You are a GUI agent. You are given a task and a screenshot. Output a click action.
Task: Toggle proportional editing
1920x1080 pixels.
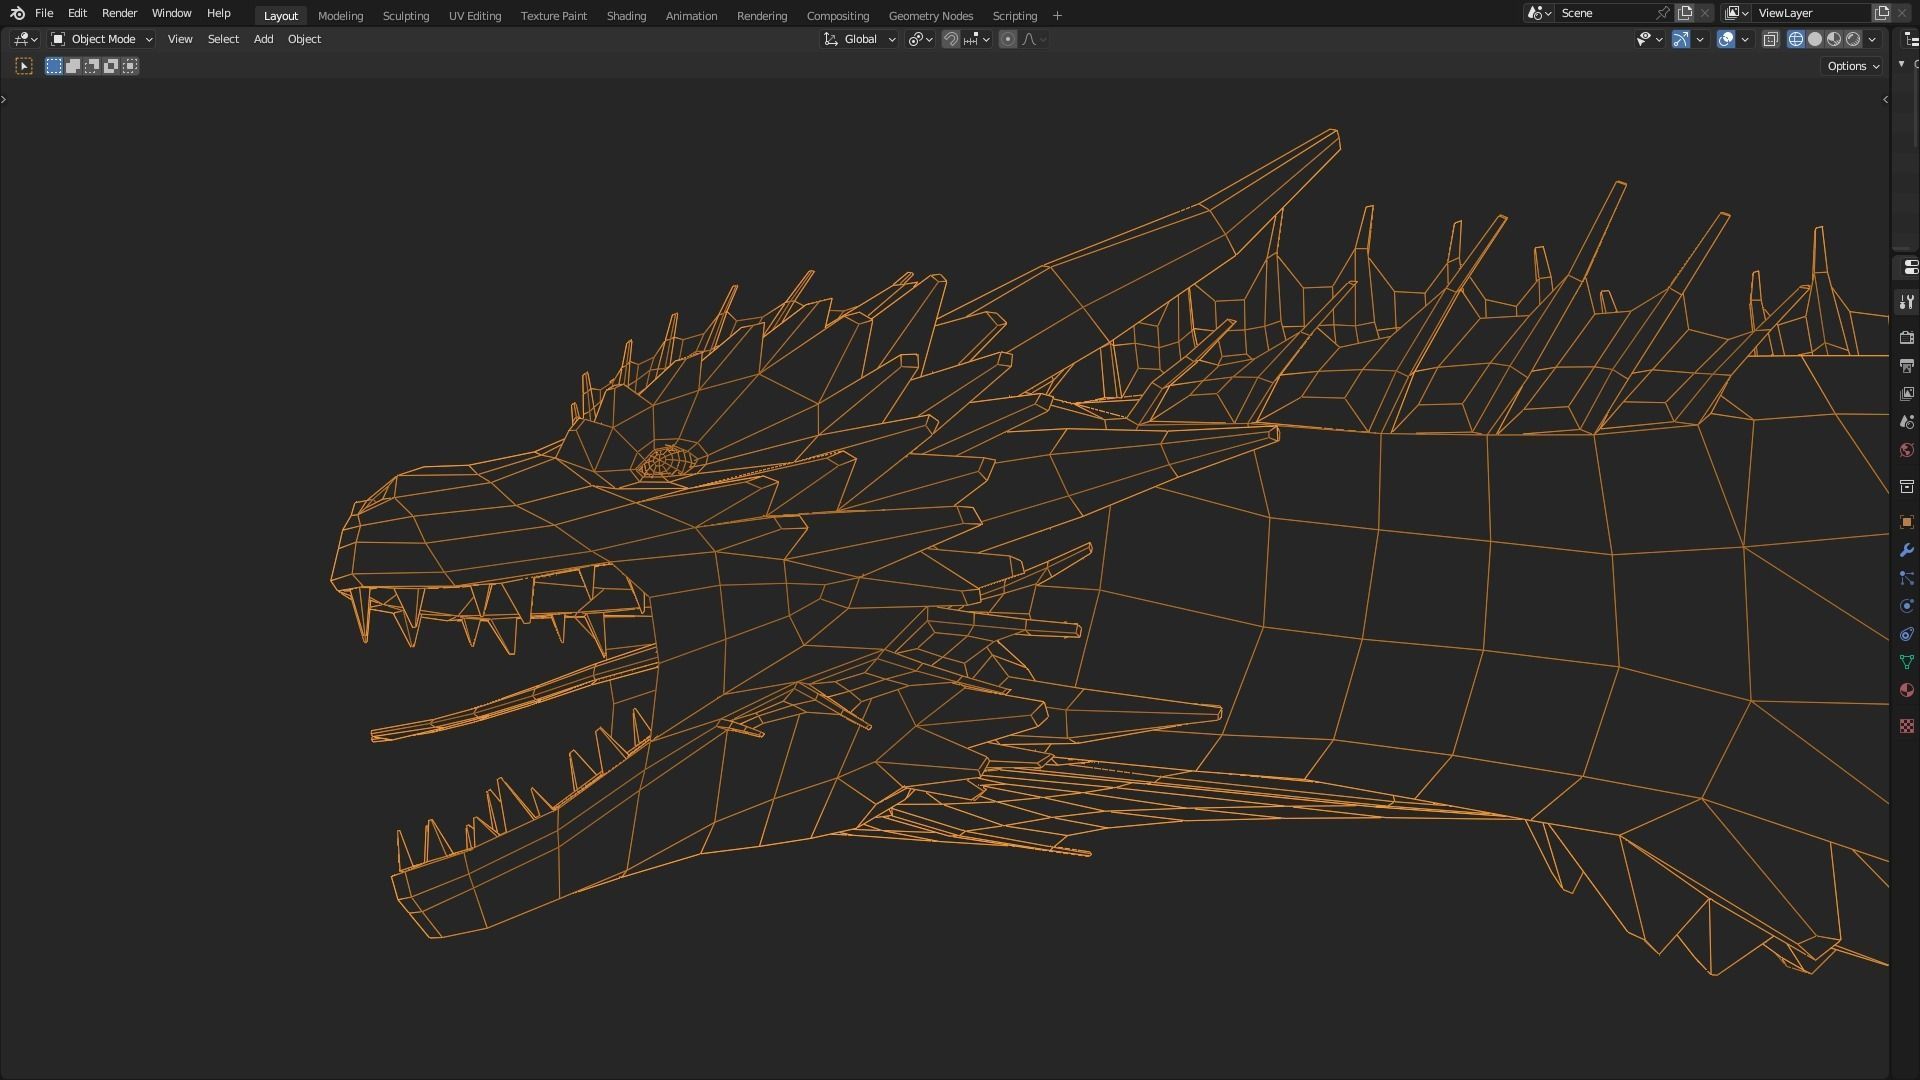(x=1008, y=39)
